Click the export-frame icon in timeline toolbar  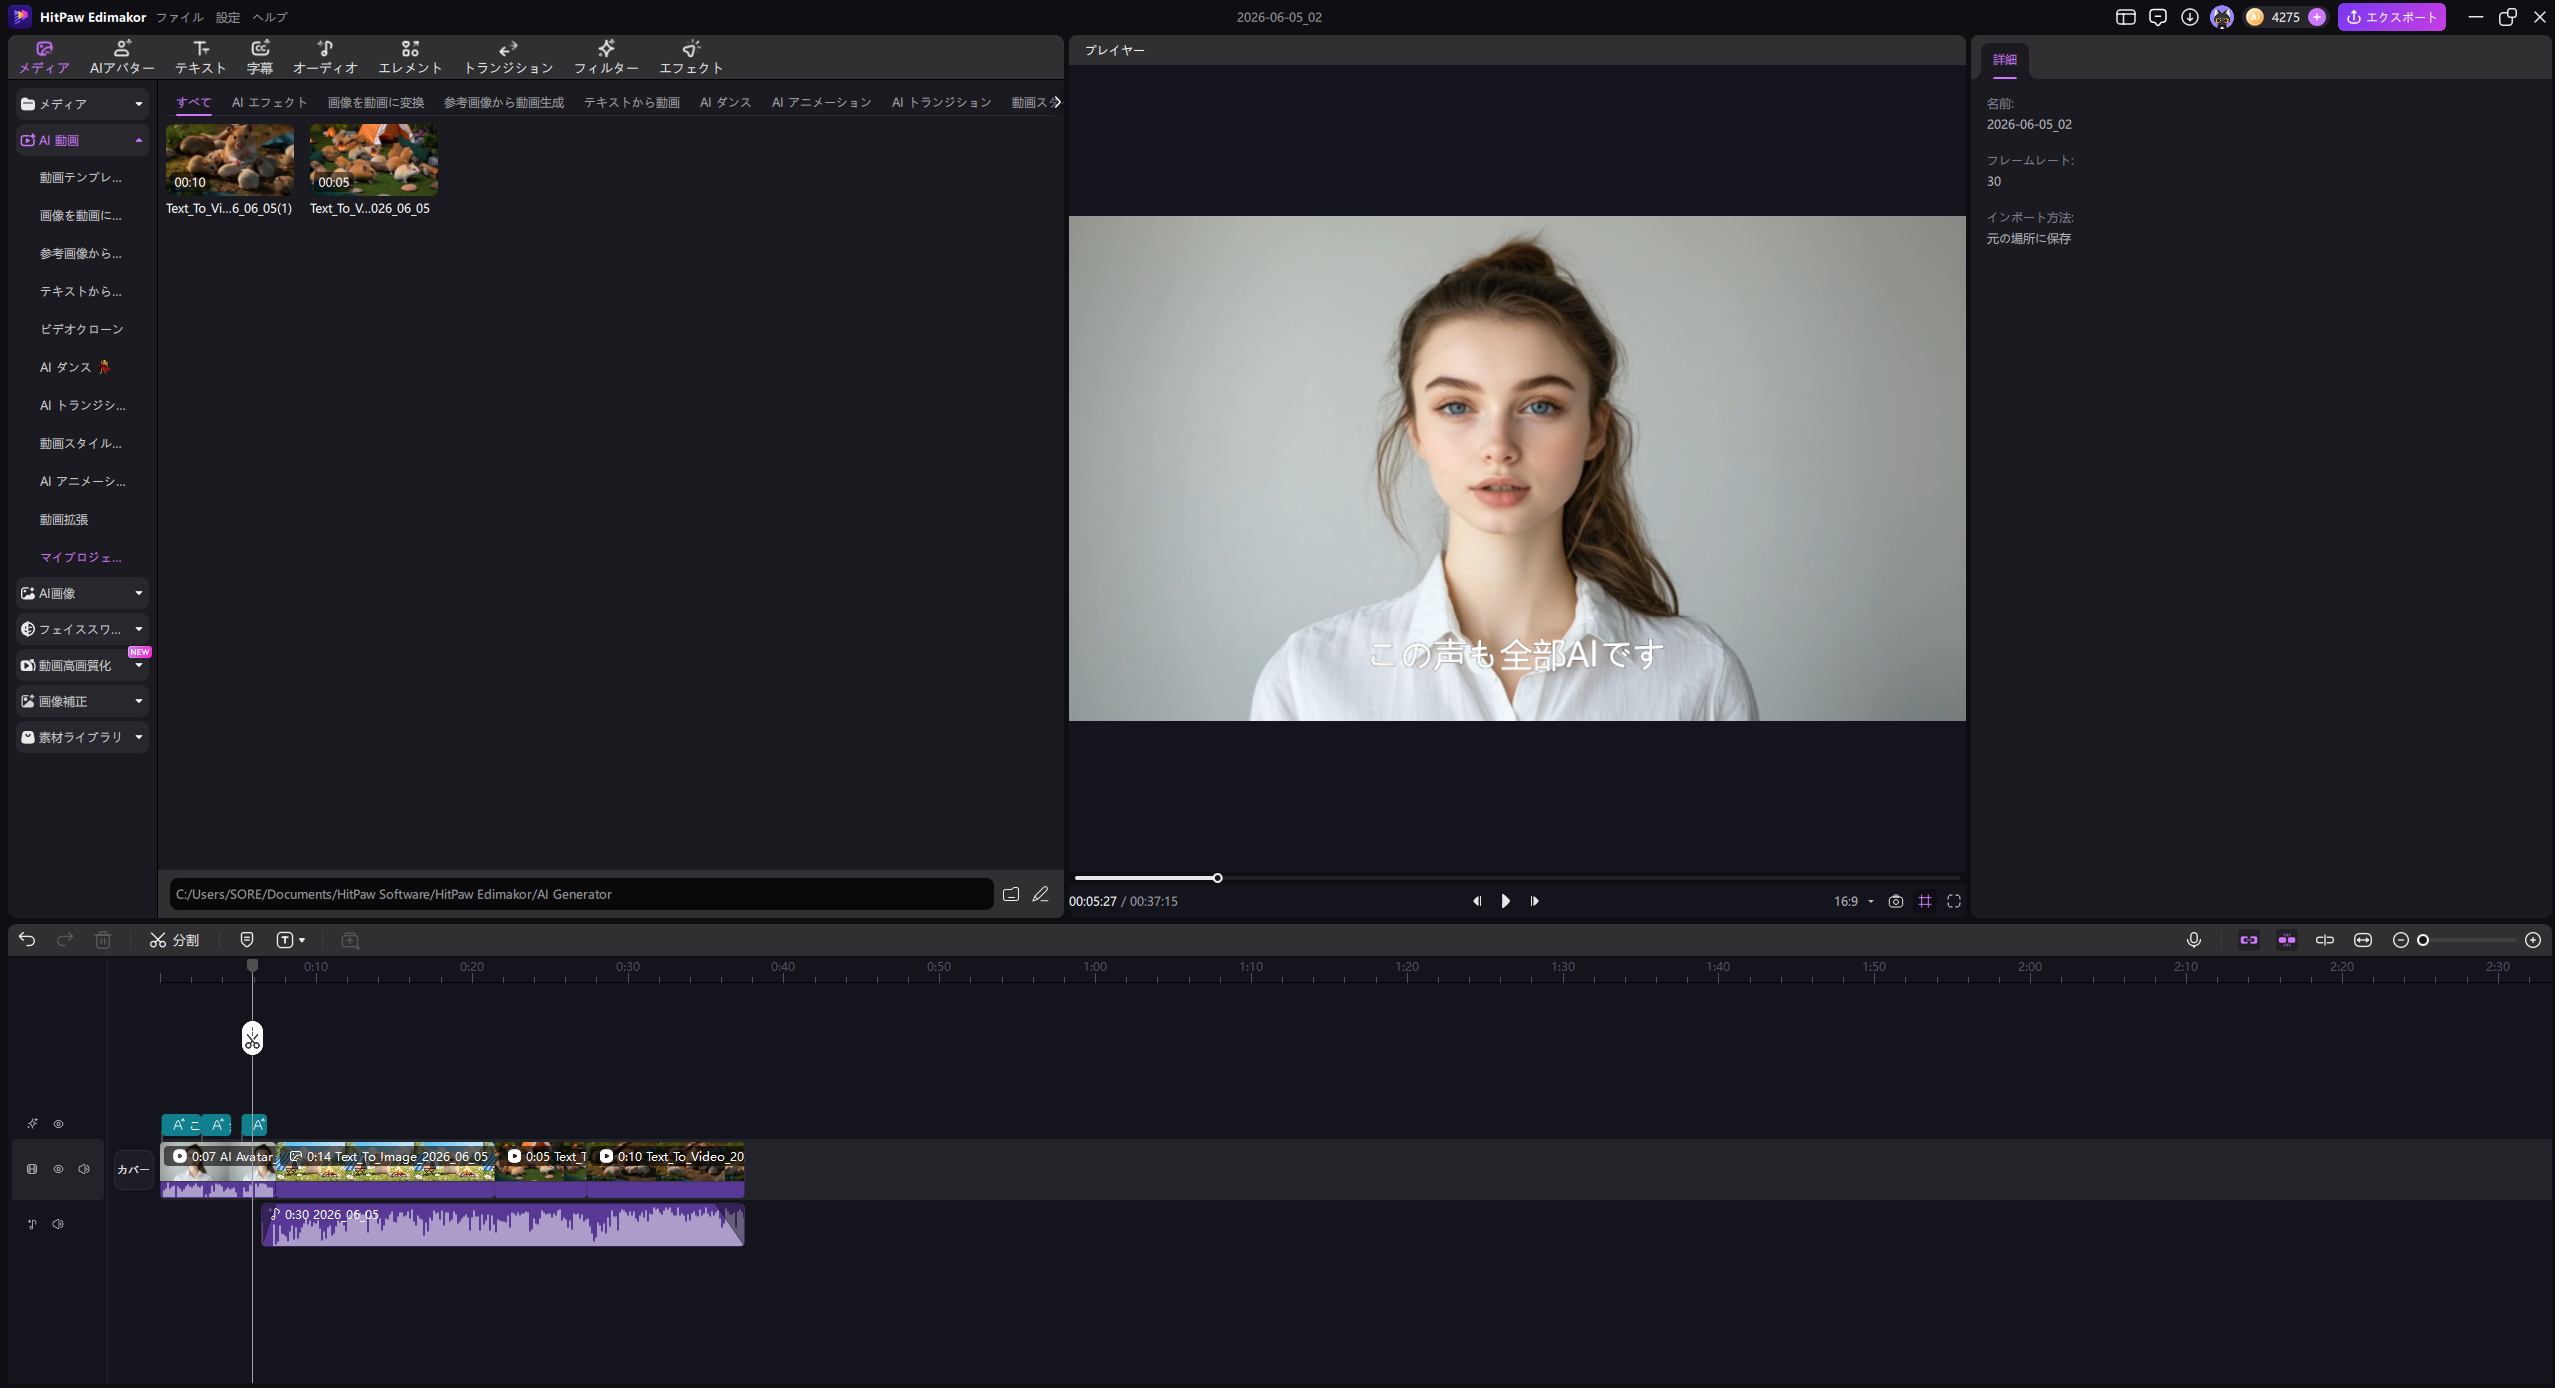pos(350,940)
